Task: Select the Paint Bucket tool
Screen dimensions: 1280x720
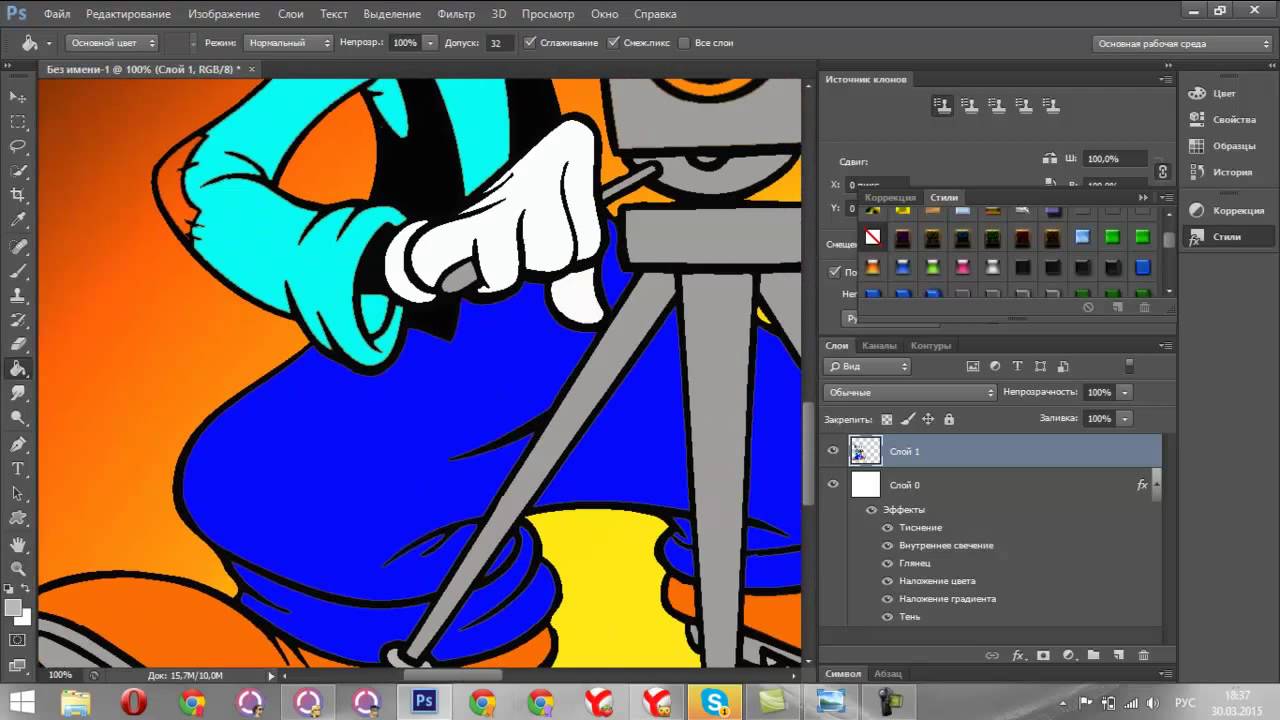Action: 18,370
